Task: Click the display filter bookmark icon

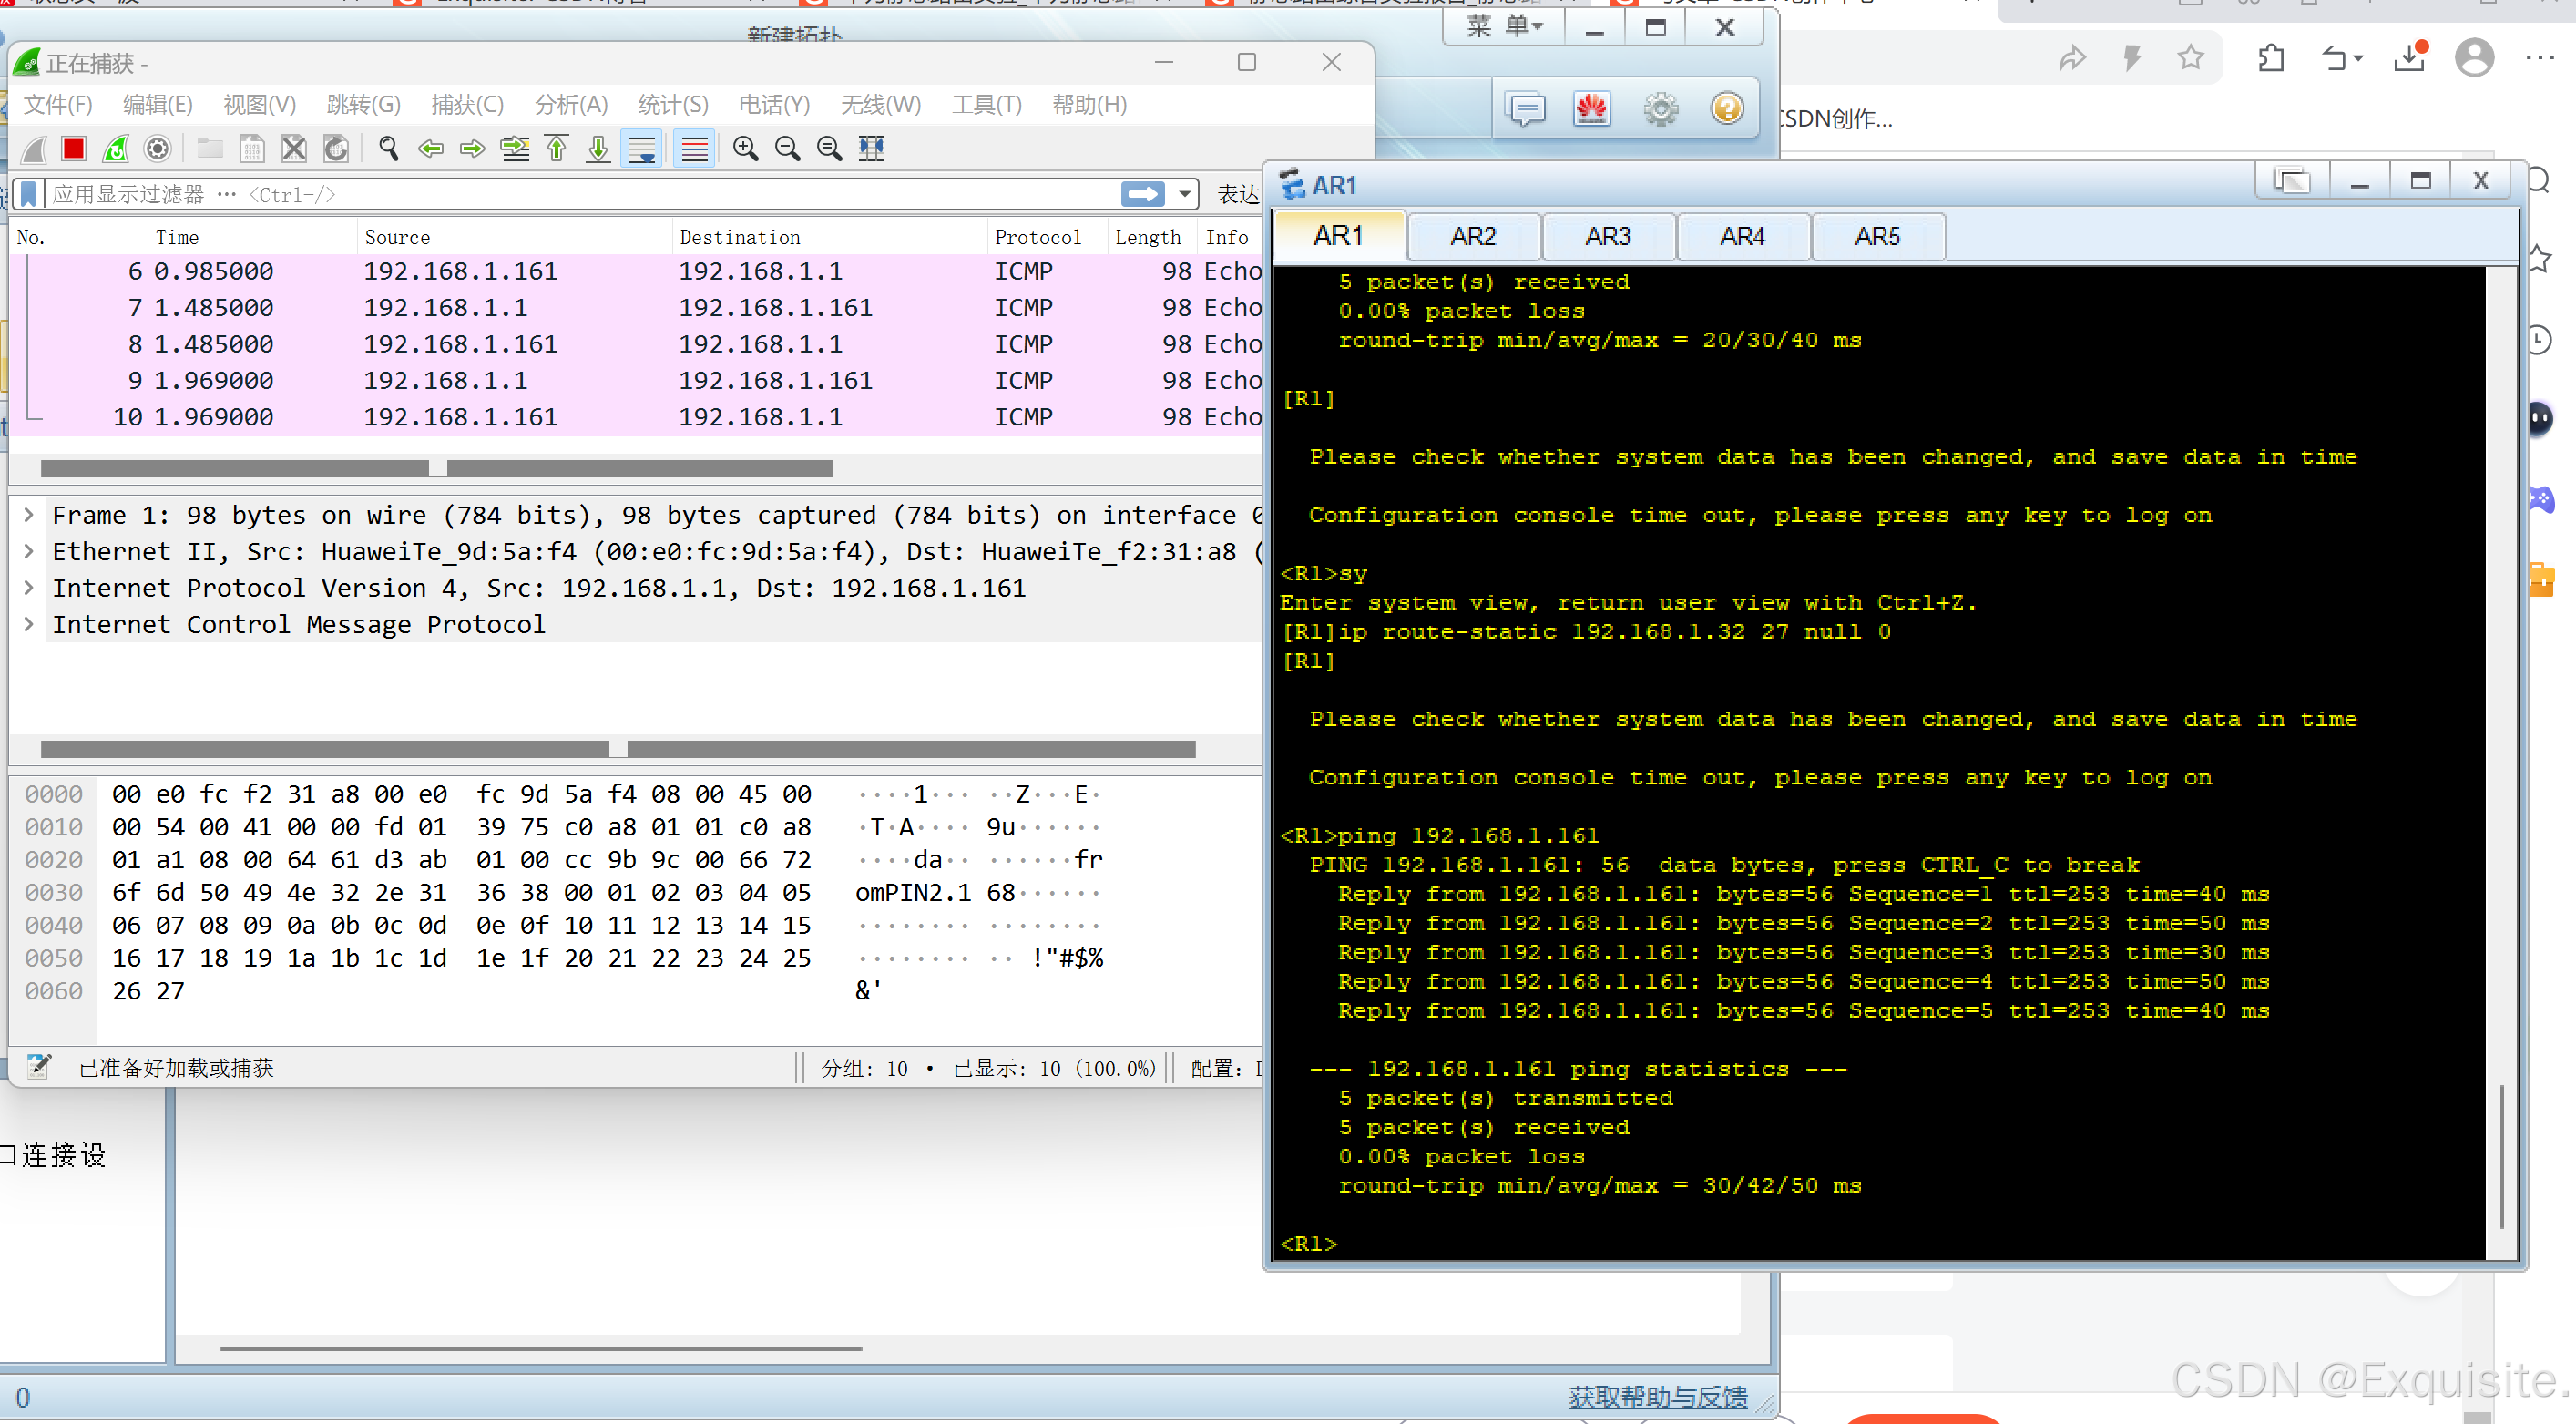Action: coord(28,194)
